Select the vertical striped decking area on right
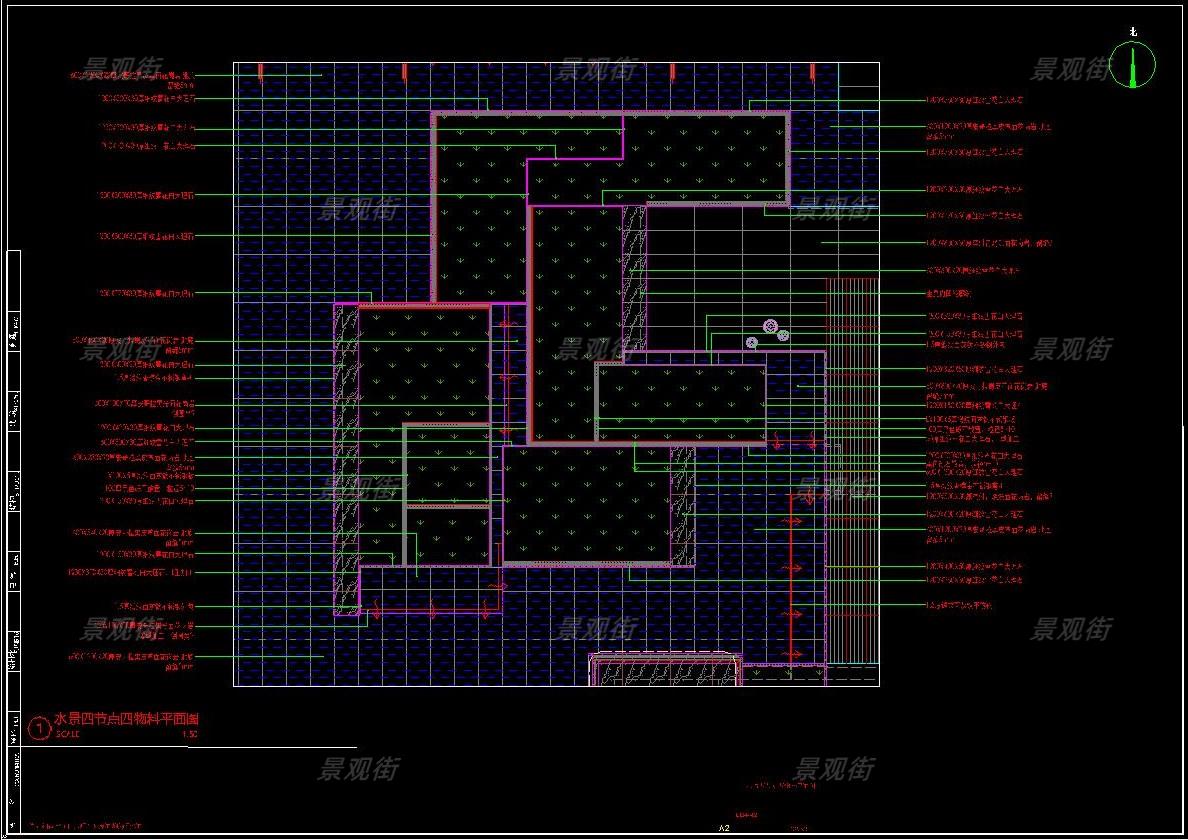This screenshot has height=840, width=1188. pyautogui.click(x=851, y=470)
